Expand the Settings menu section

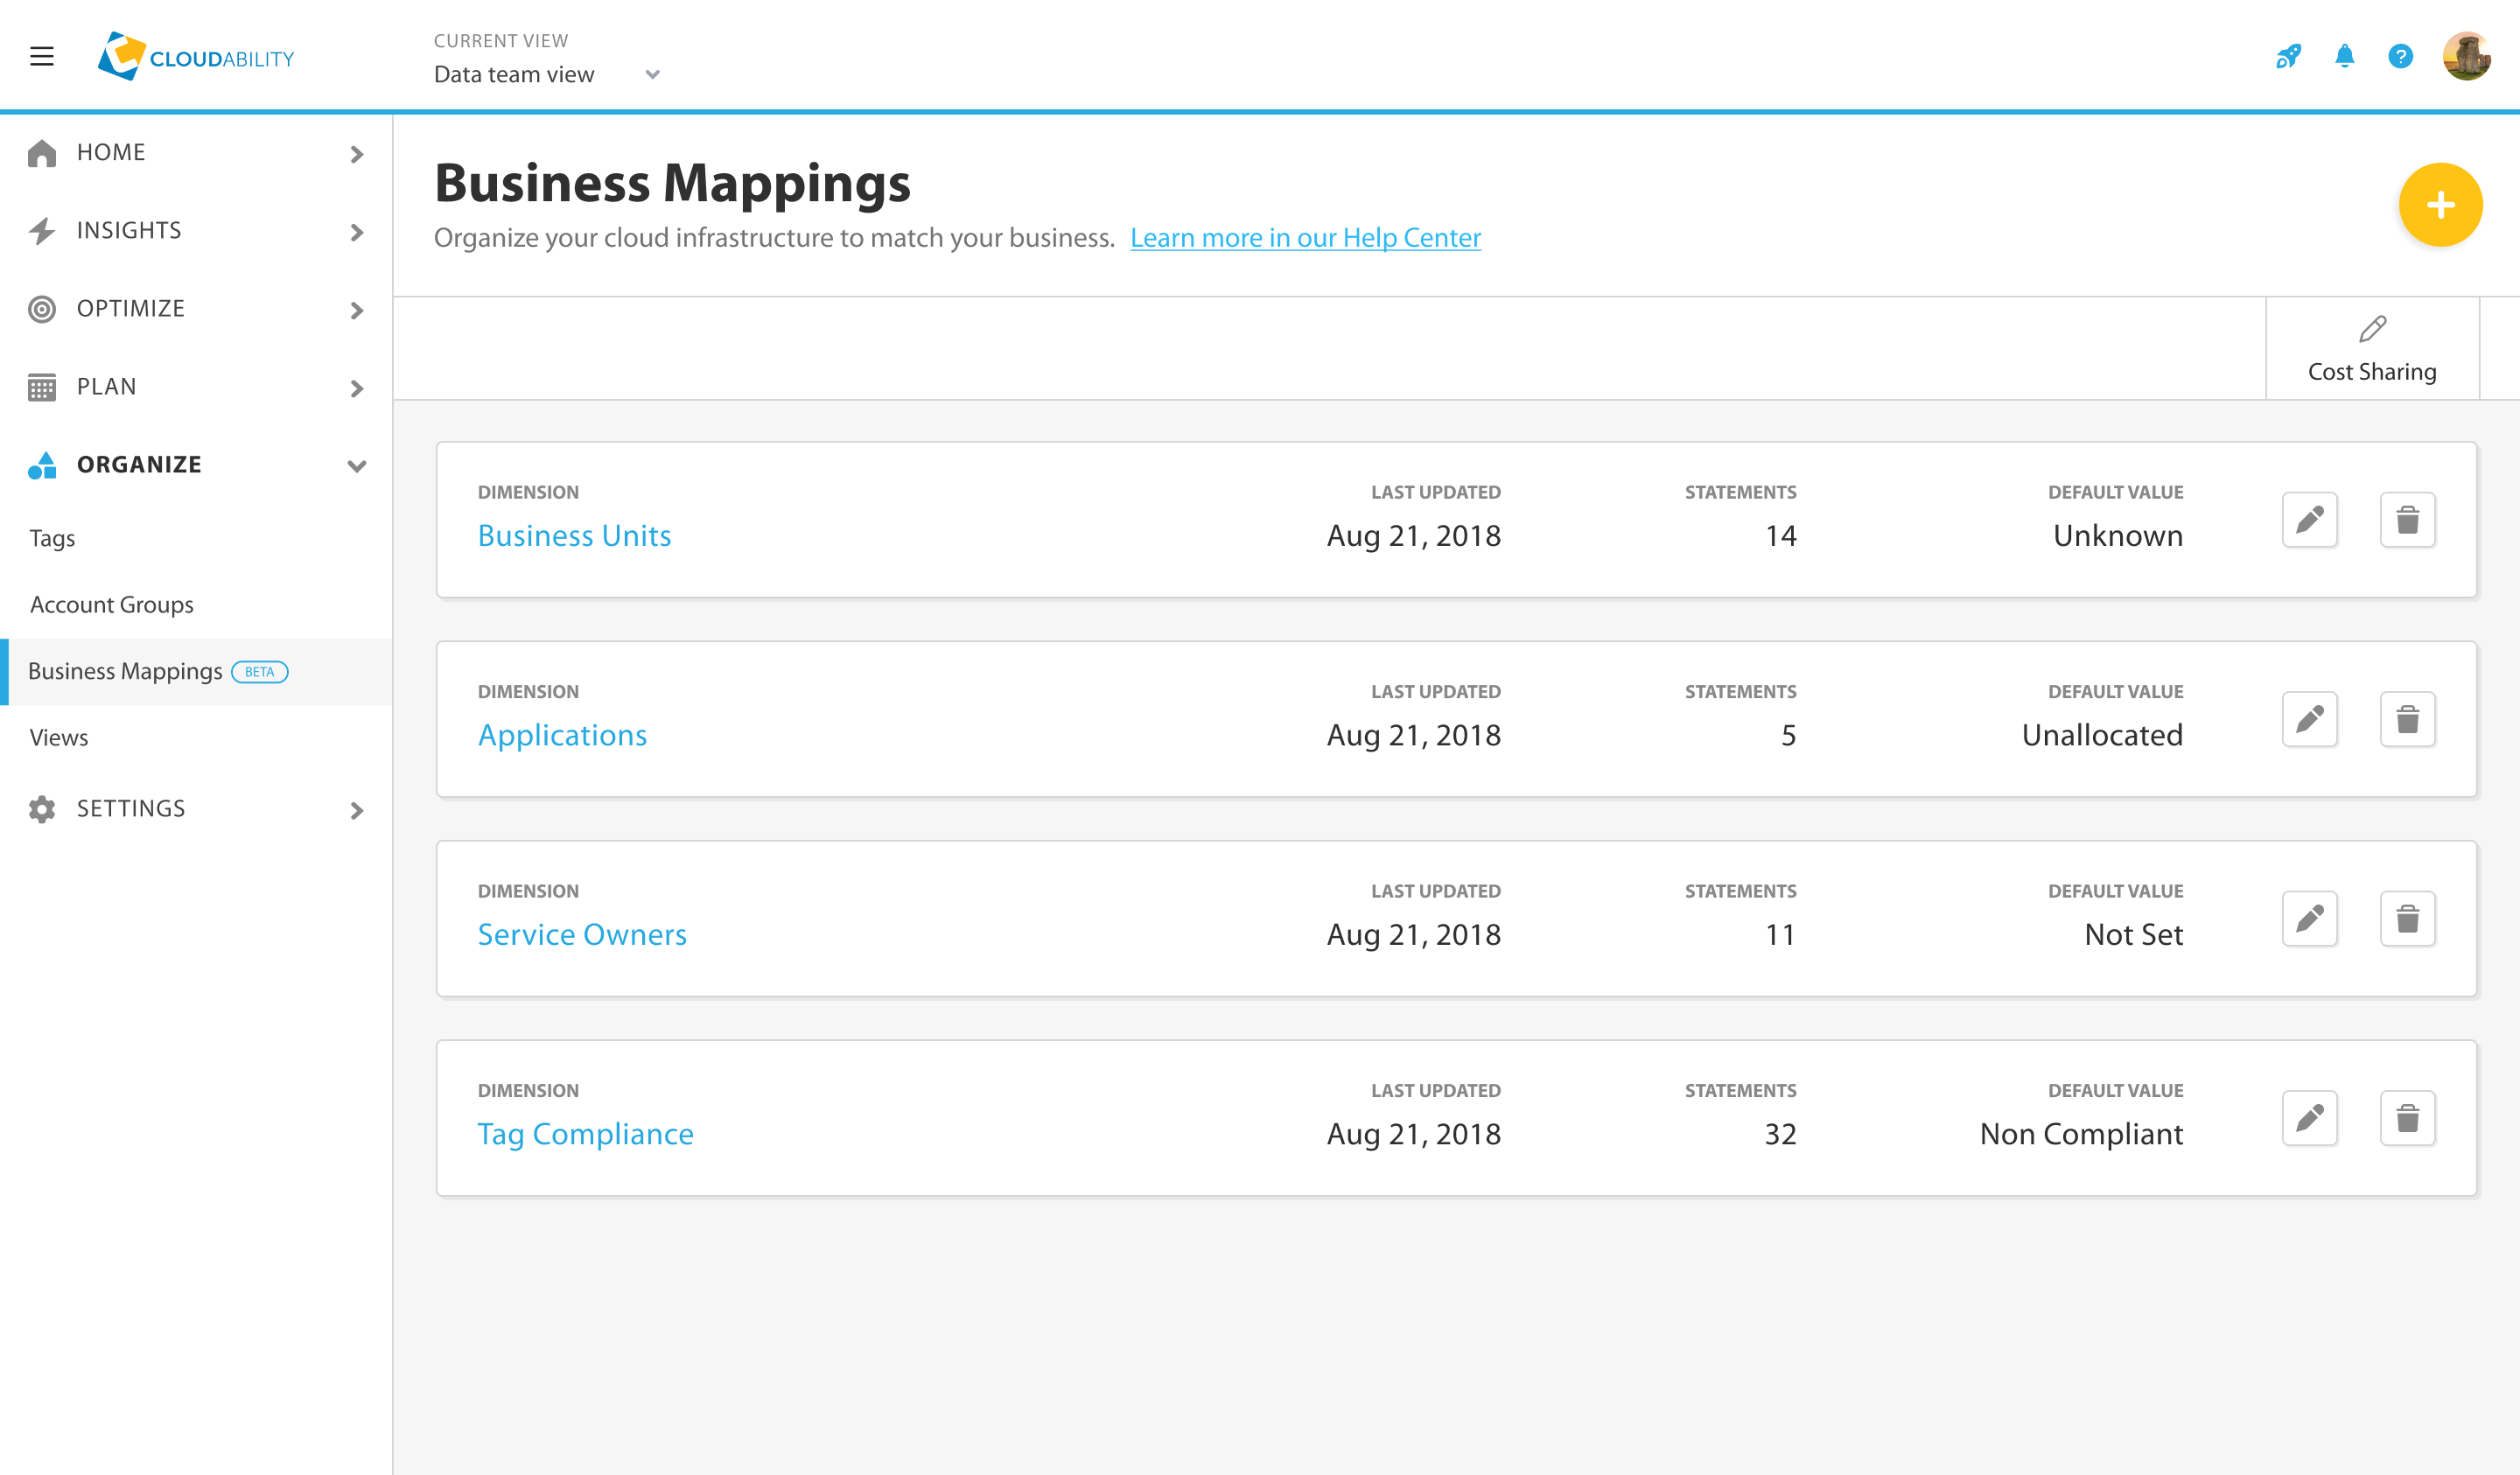(x=196, y=809)
